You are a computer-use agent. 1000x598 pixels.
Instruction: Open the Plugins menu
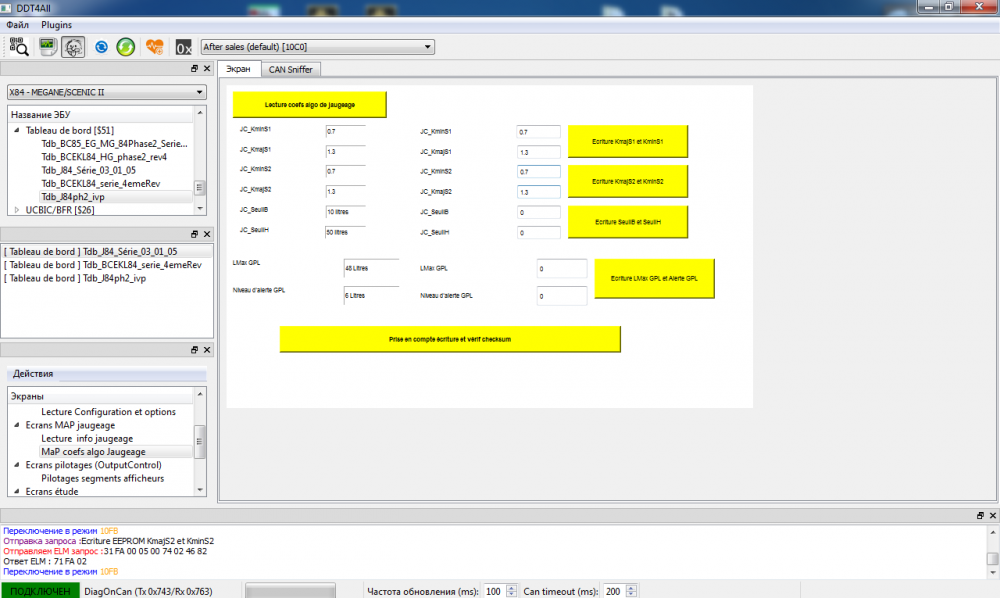(56, 25)
